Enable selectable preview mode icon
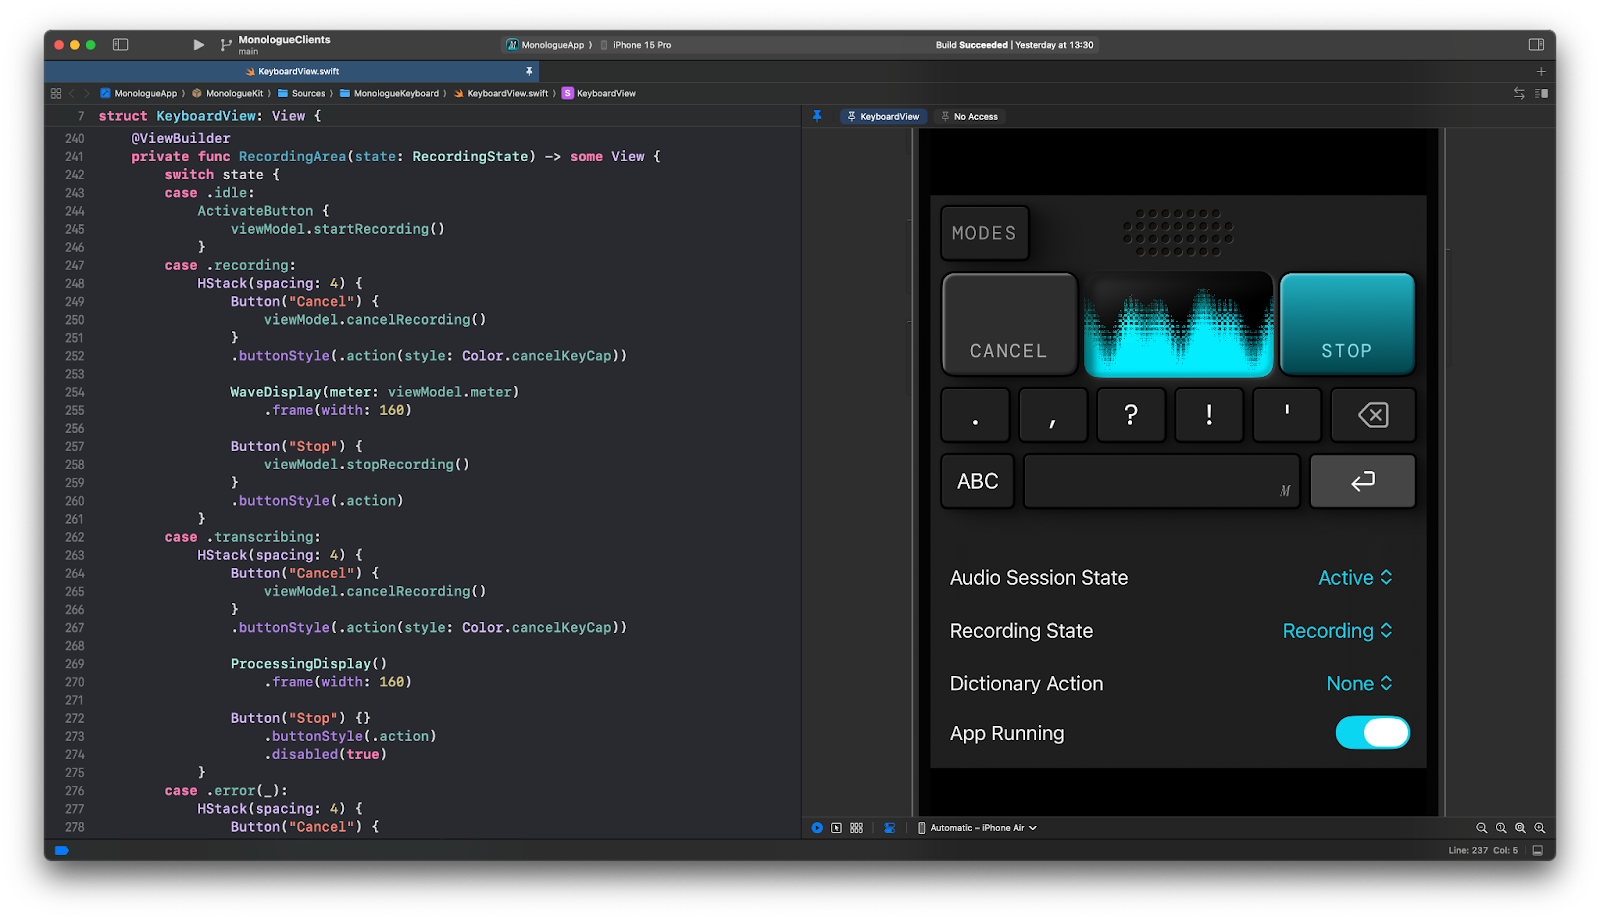The height and width of the screenshot is (919, 1600). coord(836,828)
